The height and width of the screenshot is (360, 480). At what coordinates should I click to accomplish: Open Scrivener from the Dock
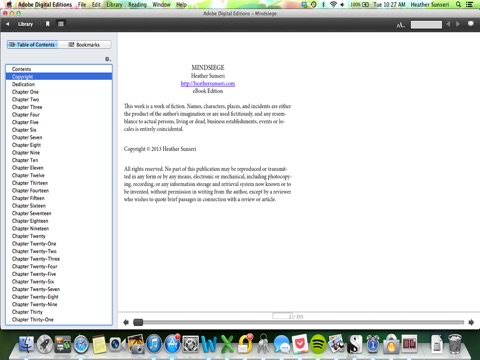pyautogui.click(x=354, y=344)
